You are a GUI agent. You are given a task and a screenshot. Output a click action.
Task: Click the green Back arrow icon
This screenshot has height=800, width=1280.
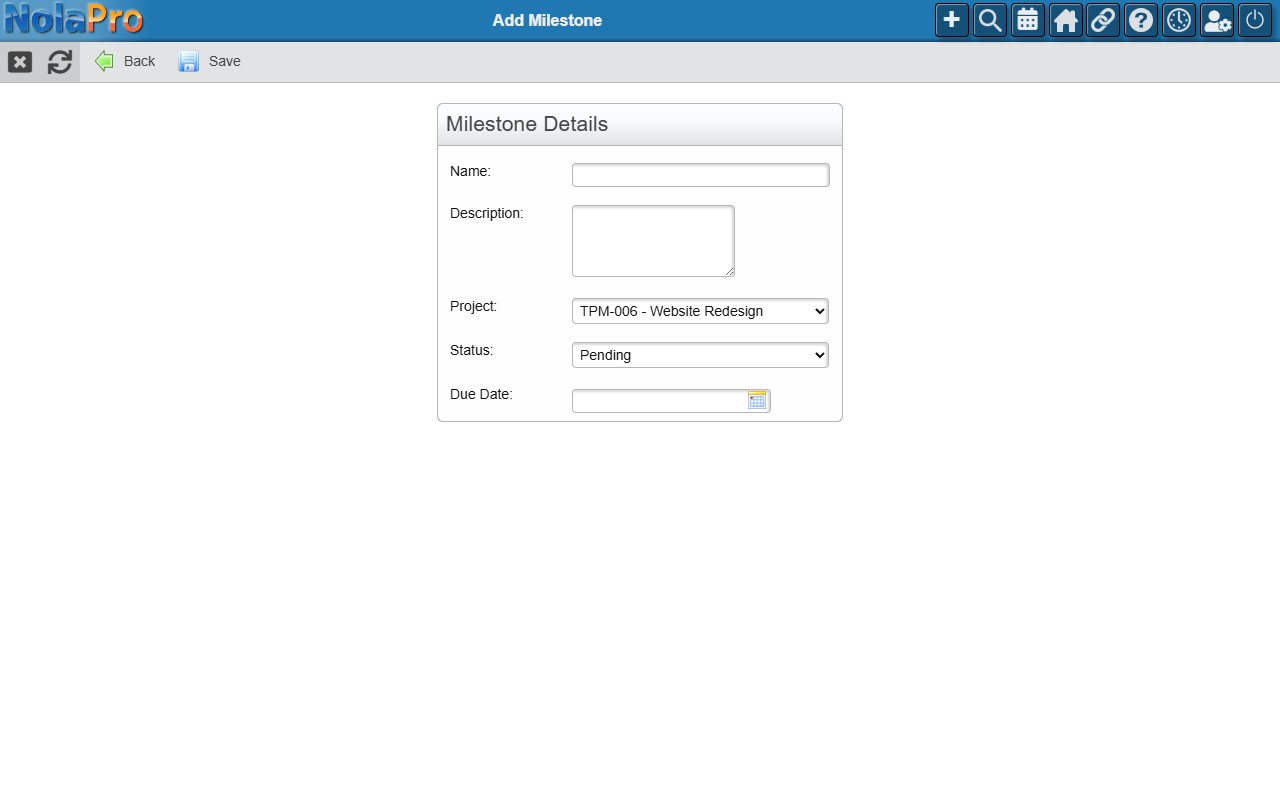pyautogui.click(x=104, y=61)
